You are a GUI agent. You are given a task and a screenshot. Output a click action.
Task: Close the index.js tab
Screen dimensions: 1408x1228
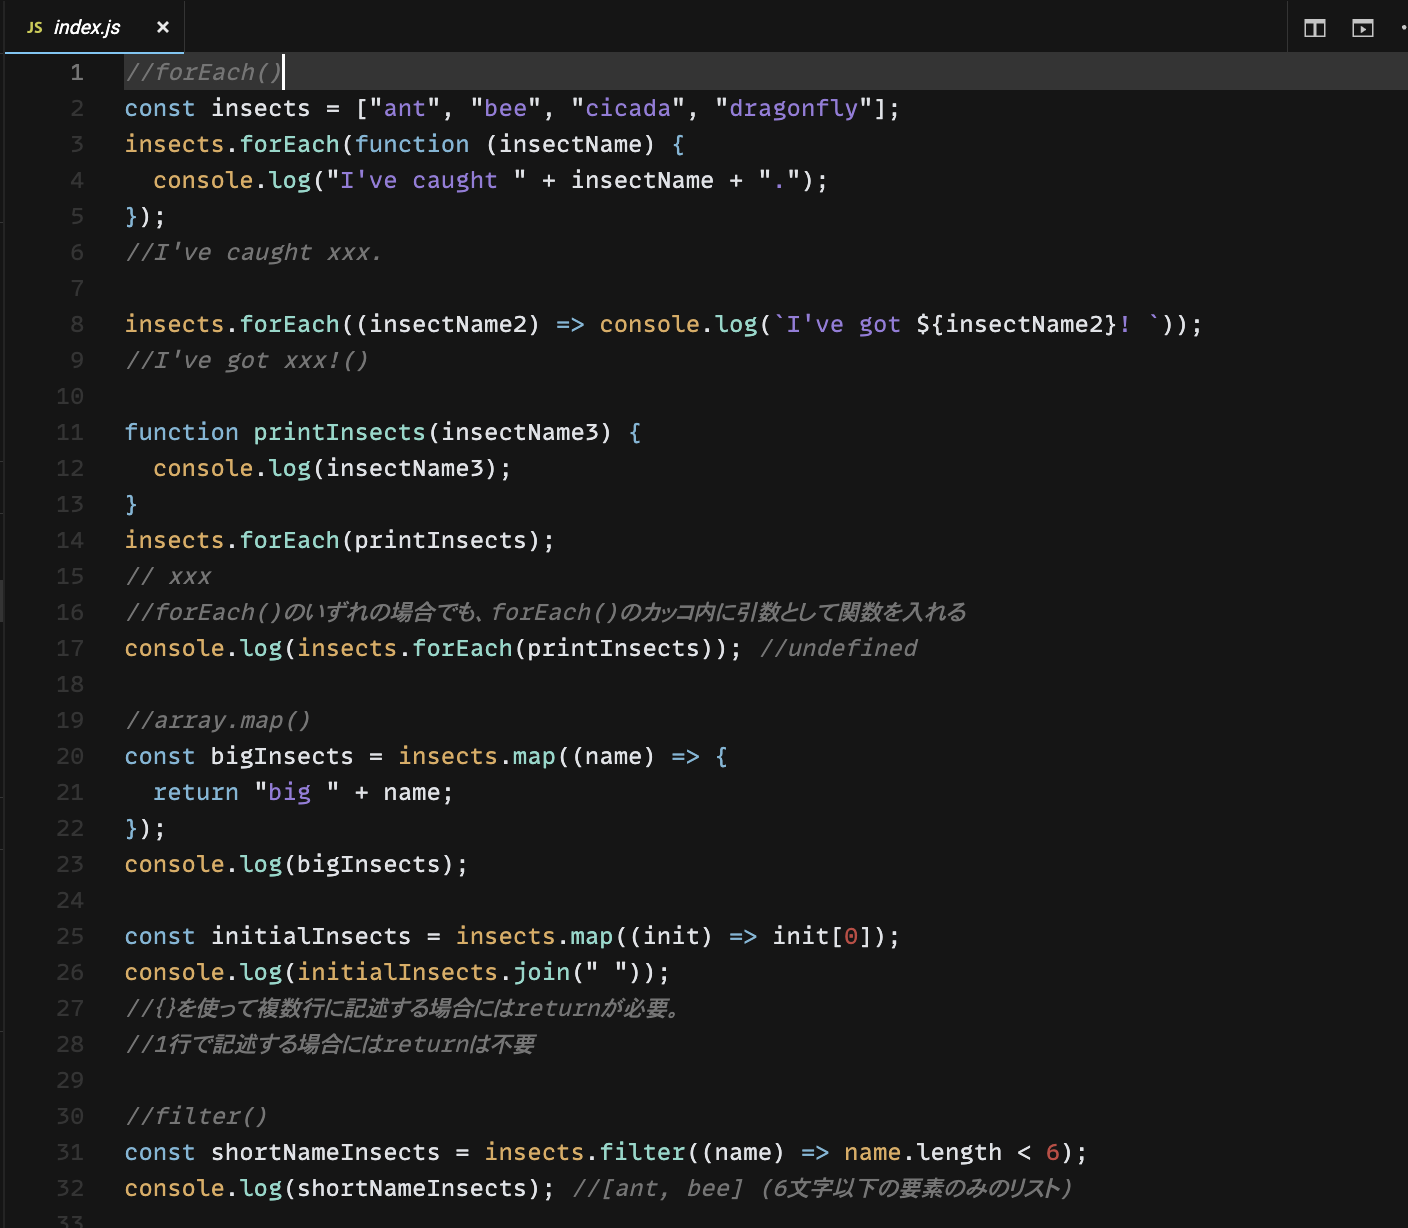(163, 27)
